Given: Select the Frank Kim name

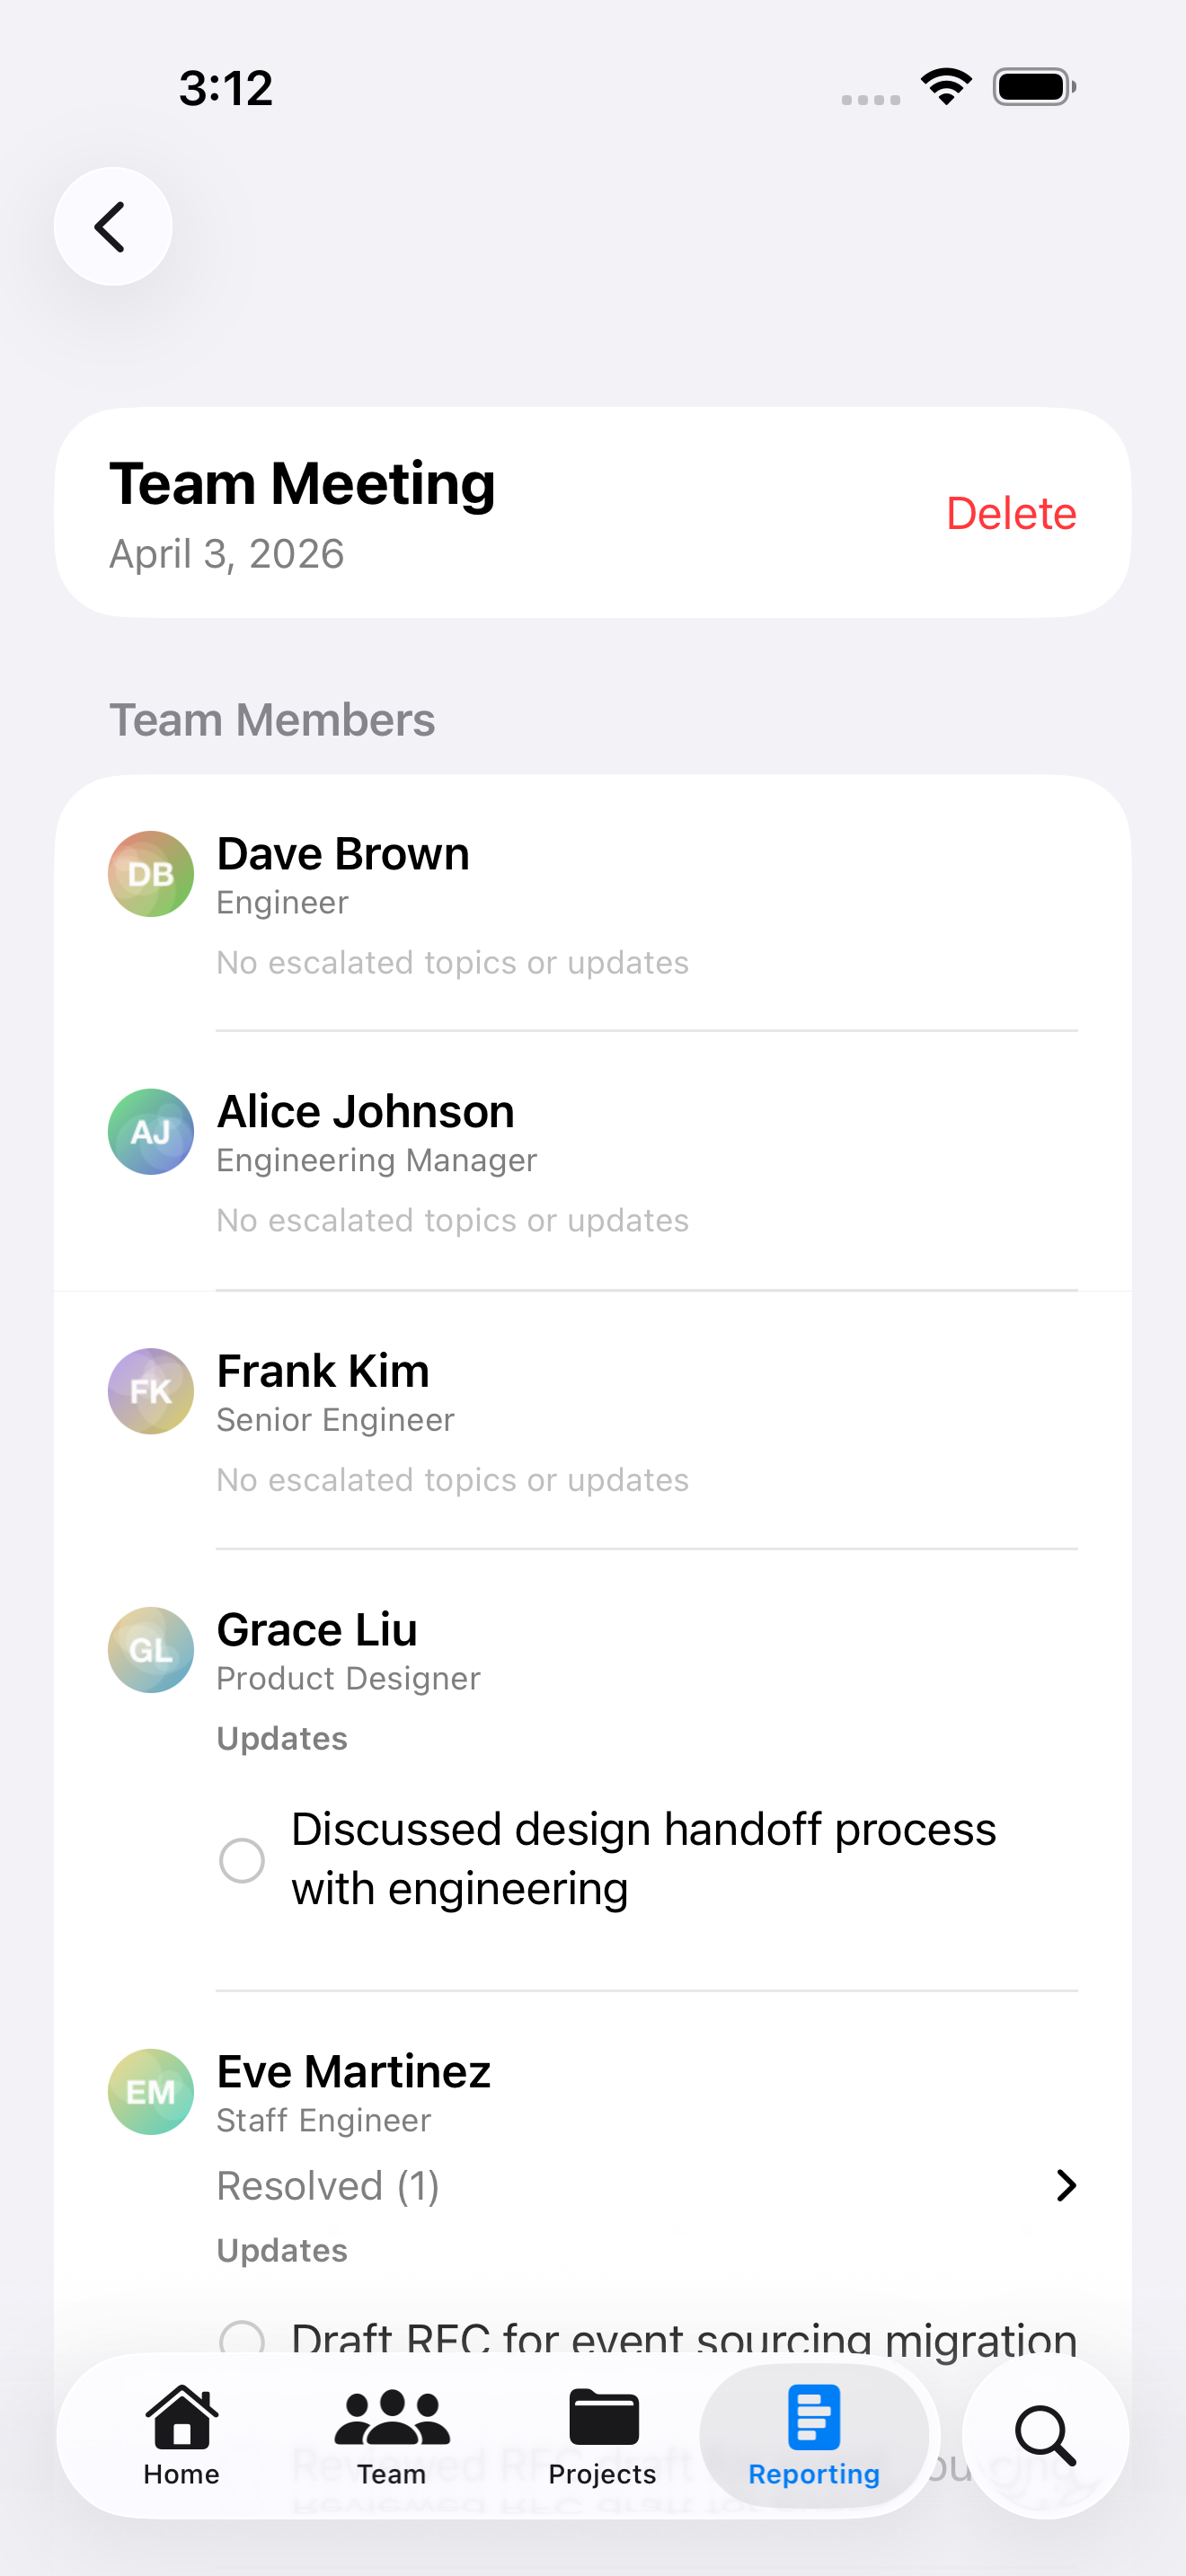Looking at the screenshot, I should pos(323,1371).
